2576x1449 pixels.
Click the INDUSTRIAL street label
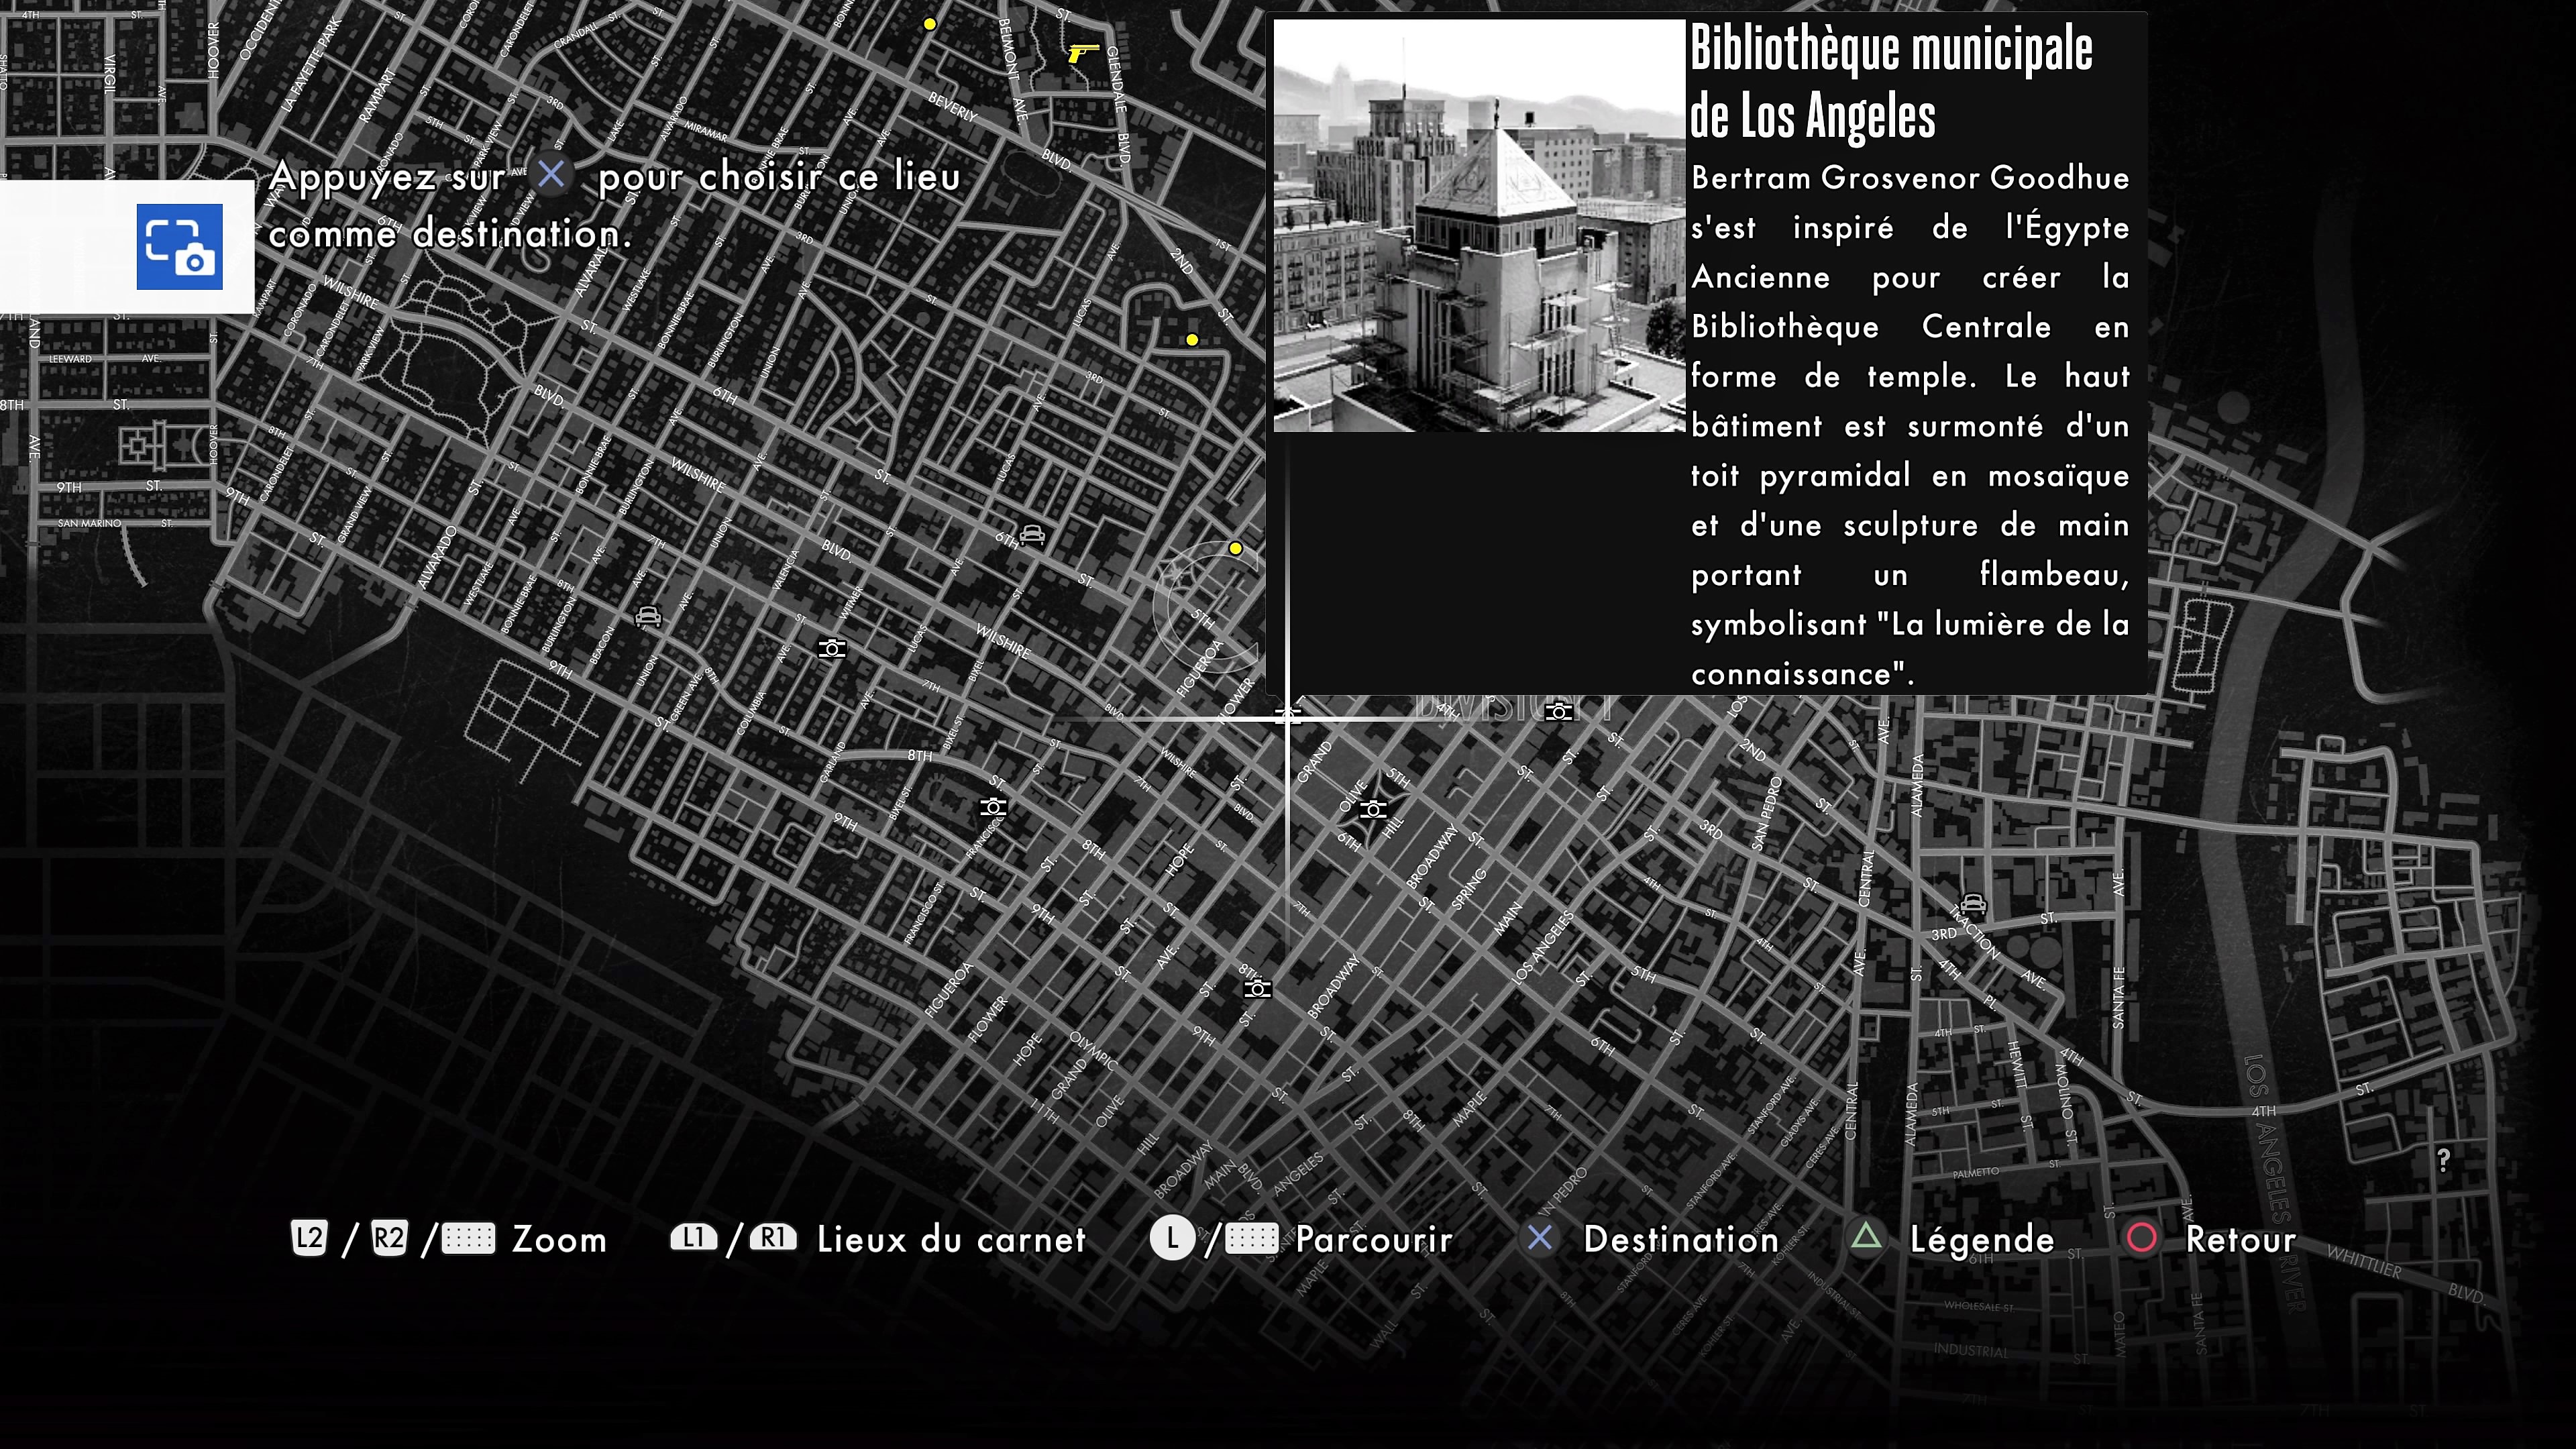point(1970,1350)
